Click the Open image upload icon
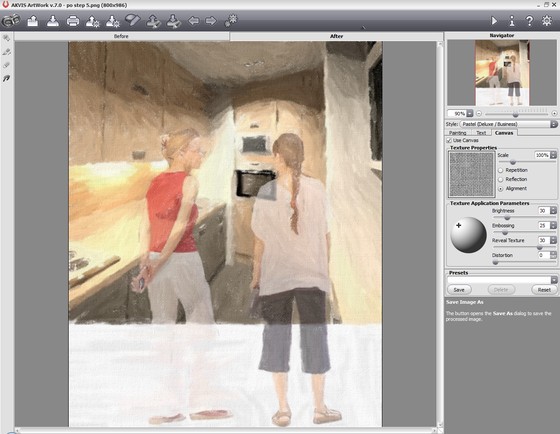560x434 pixels. tap(33, 21)
